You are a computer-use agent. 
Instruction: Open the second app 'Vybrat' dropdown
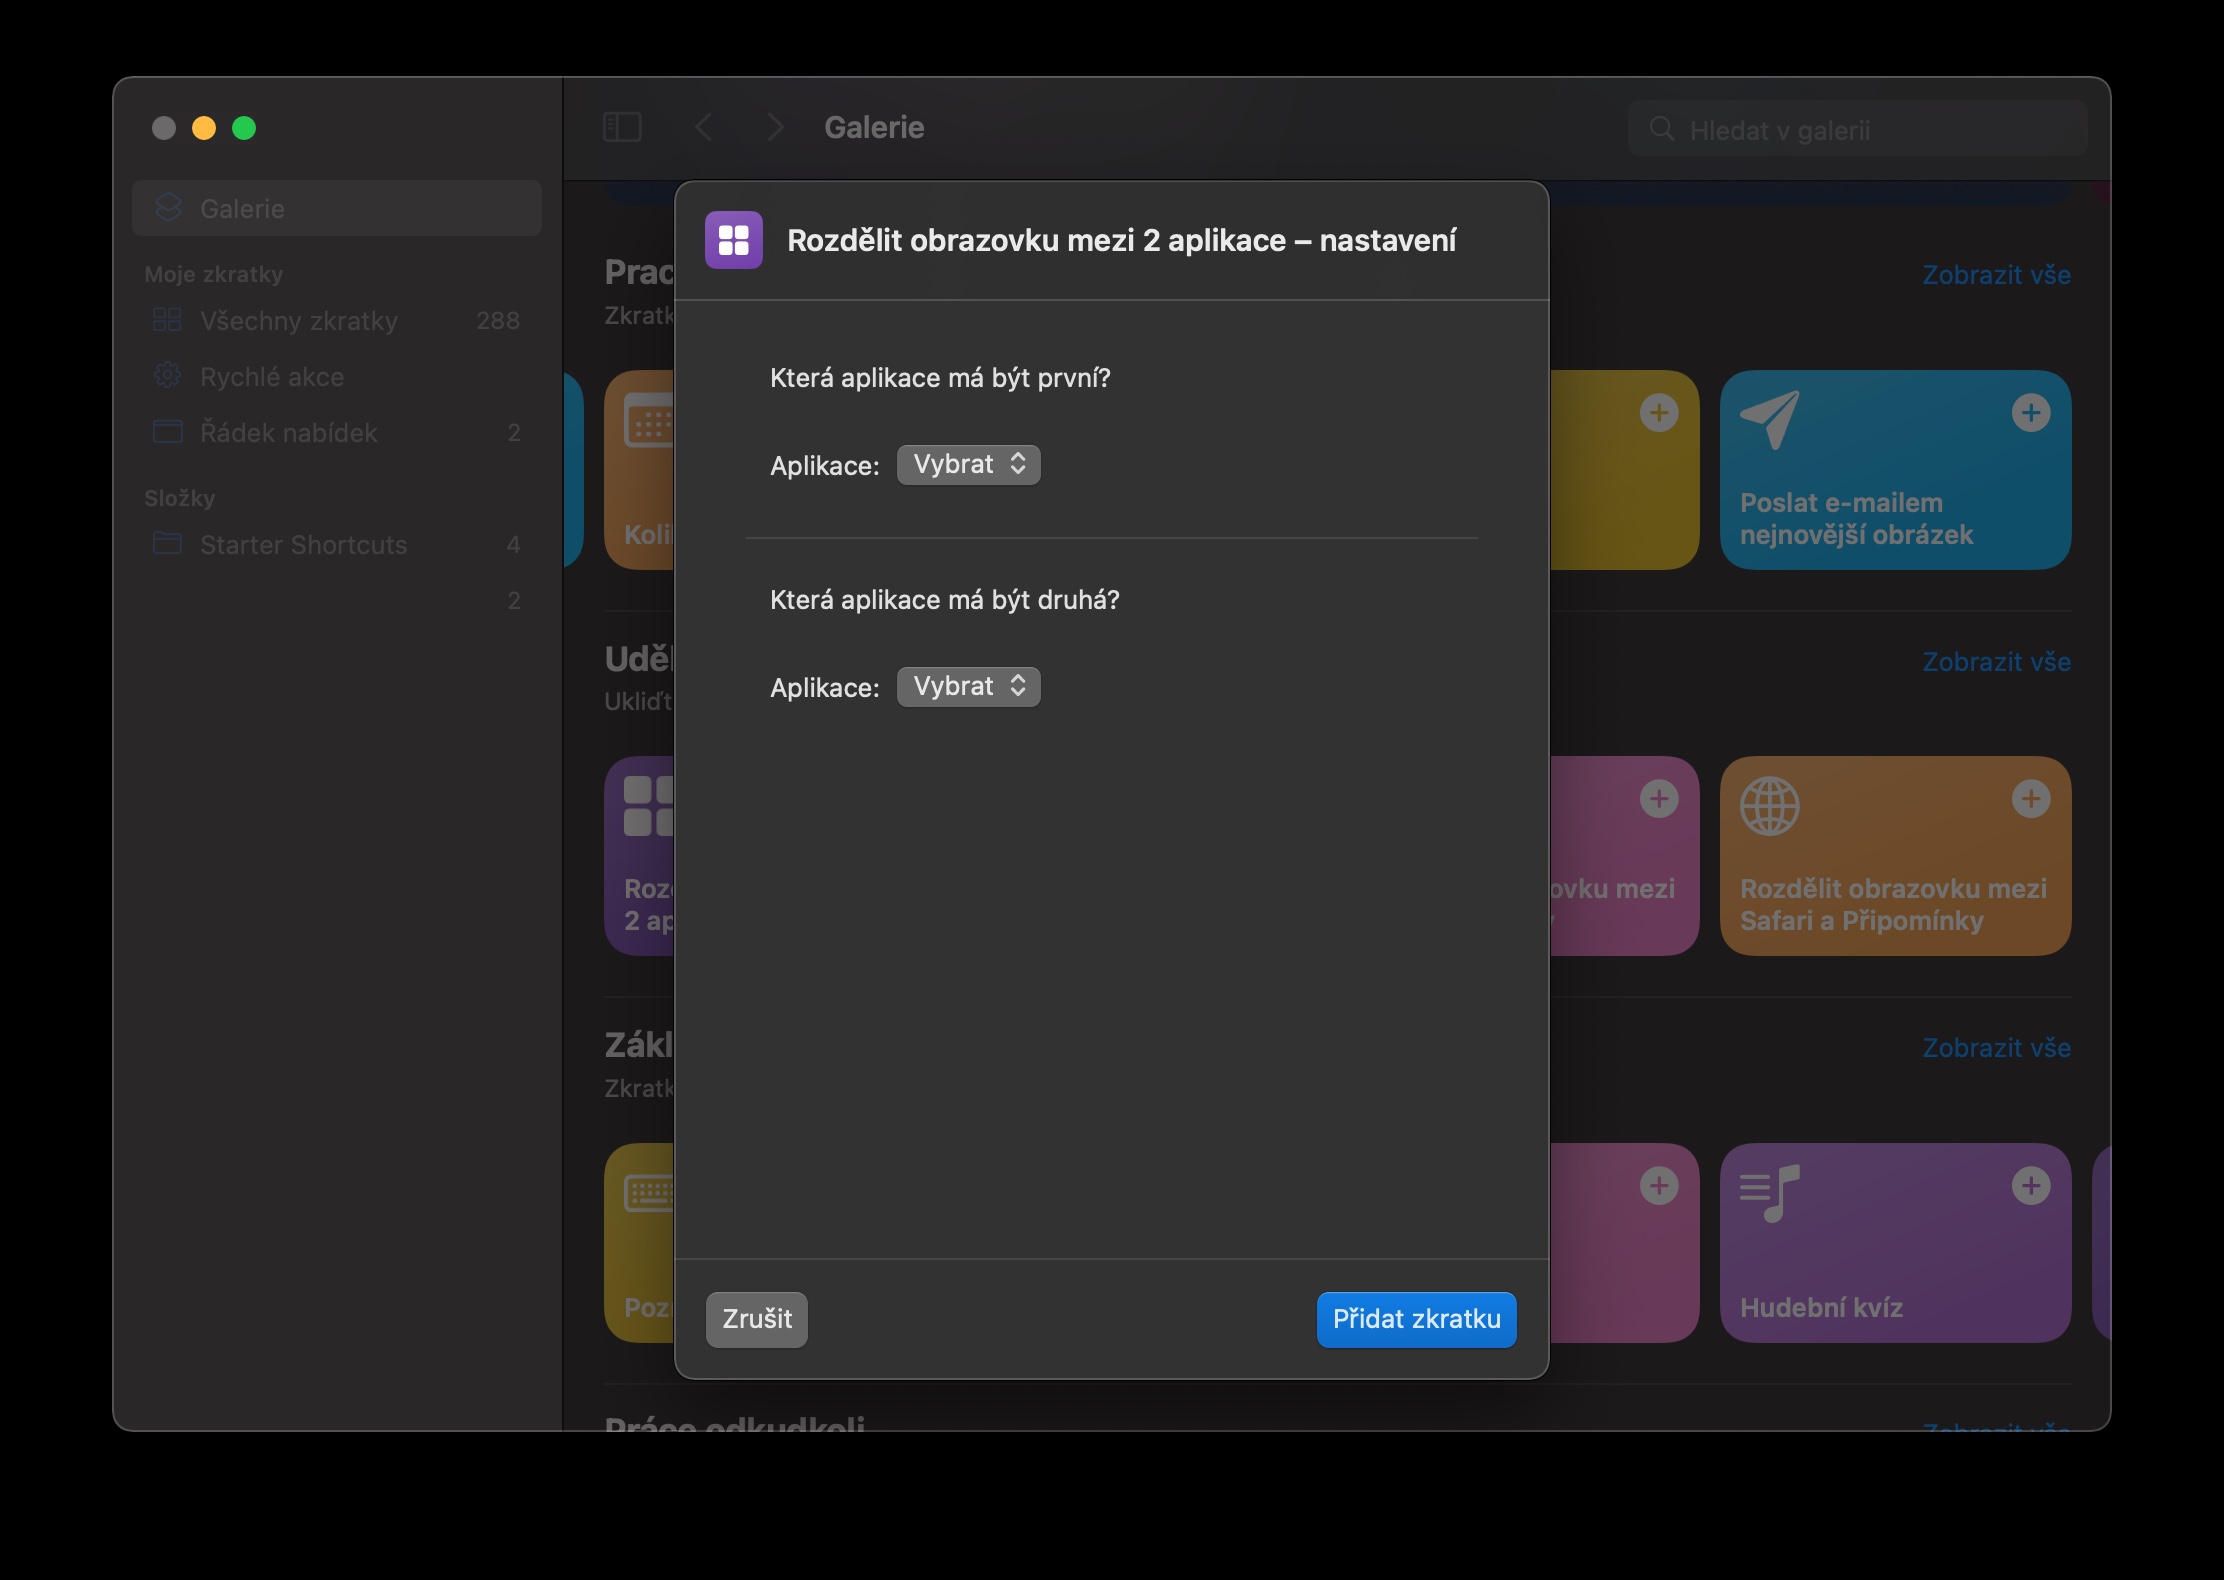968,687
